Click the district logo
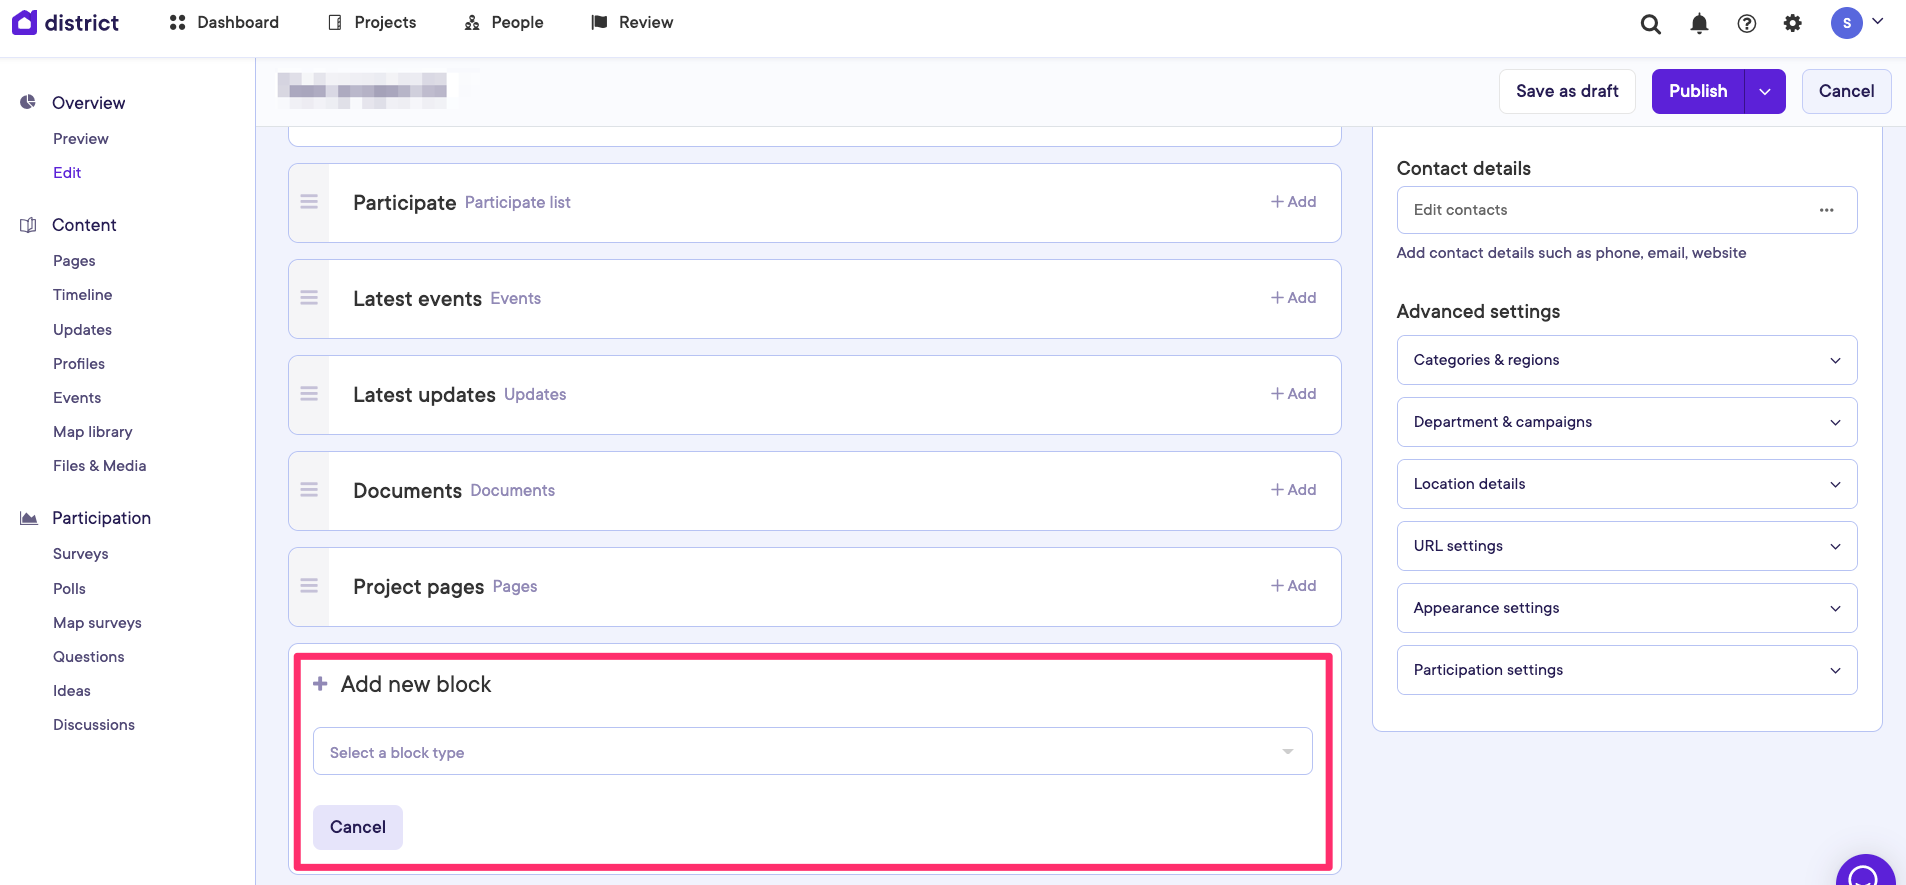The image size is (1906, 885). coord(66,22)
